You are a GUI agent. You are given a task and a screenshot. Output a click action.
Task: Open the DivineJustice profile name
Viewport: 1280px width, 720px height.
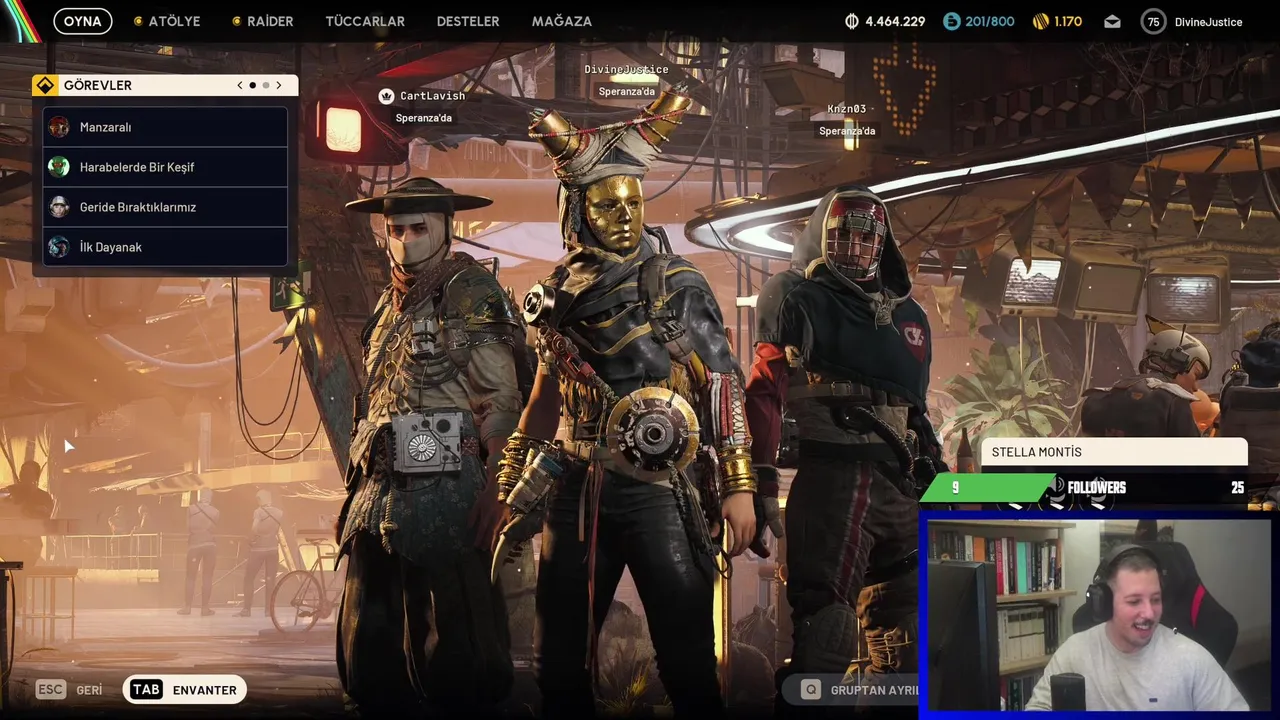(x=1208, y=22)
